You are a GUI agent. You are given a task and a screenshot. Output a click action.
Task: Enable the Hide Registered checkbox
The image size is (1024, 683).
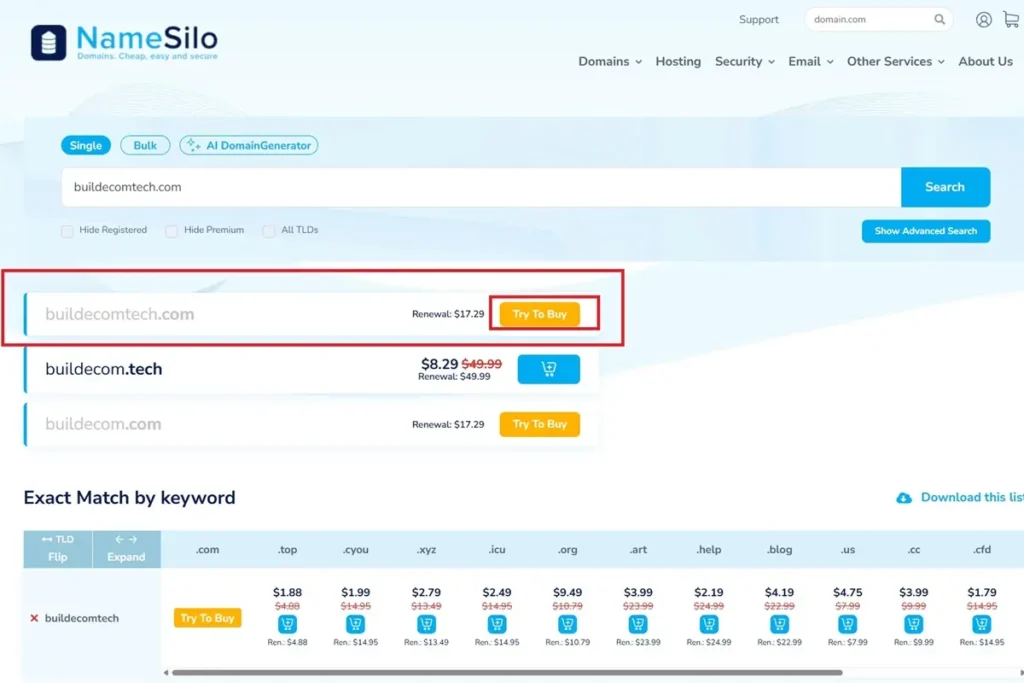[x=67, y=231]
